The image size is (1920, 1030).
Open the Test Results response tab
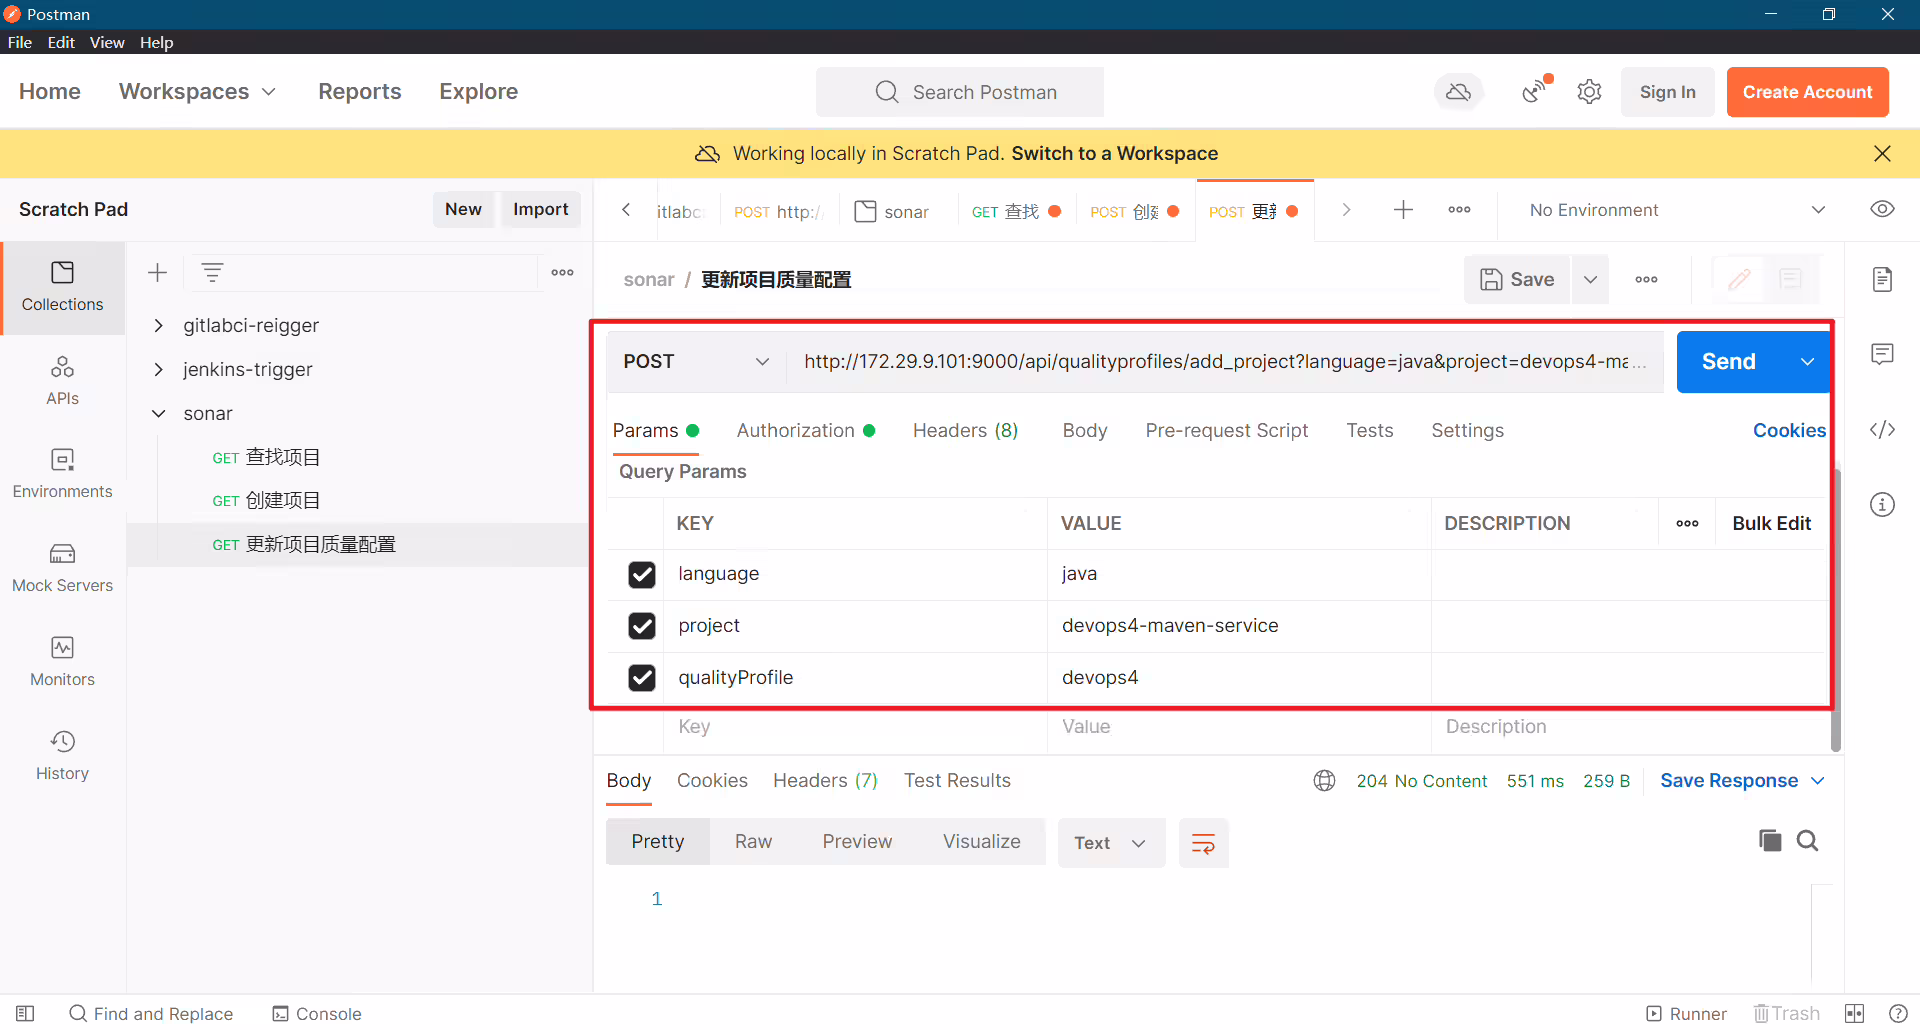point(957,781)
